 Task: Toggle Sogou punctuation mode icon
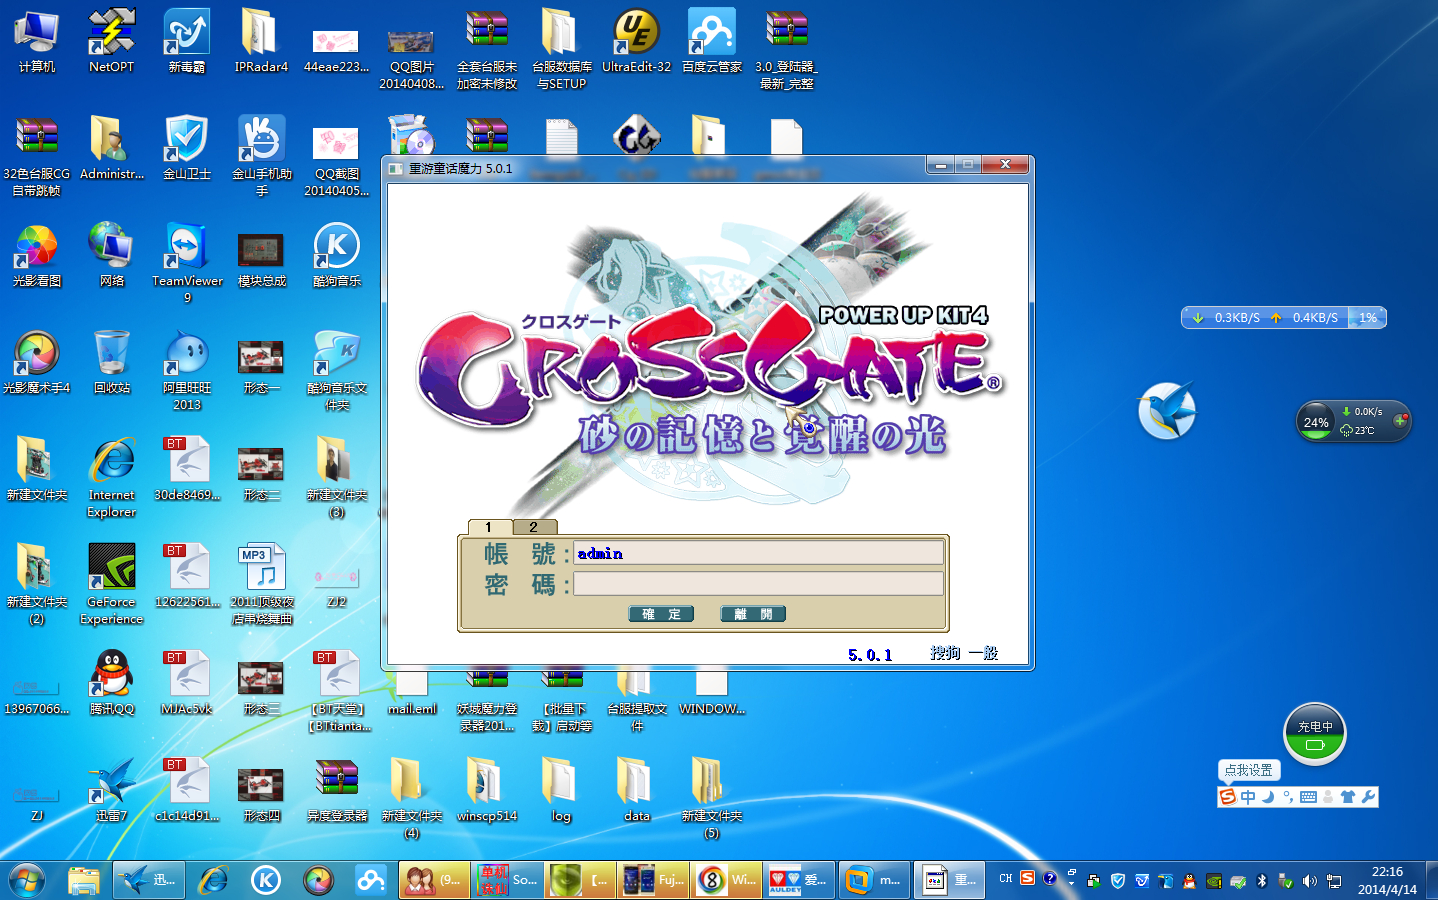click(1288, 797)
